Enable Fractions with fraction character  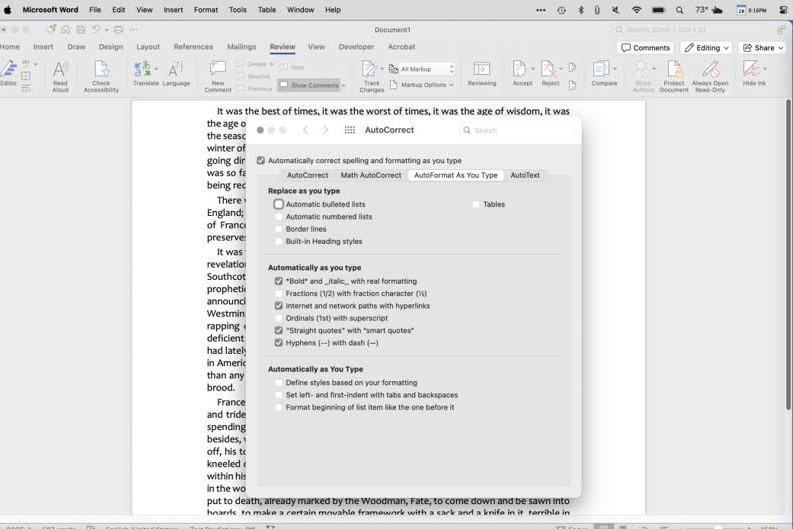[279, 293]
